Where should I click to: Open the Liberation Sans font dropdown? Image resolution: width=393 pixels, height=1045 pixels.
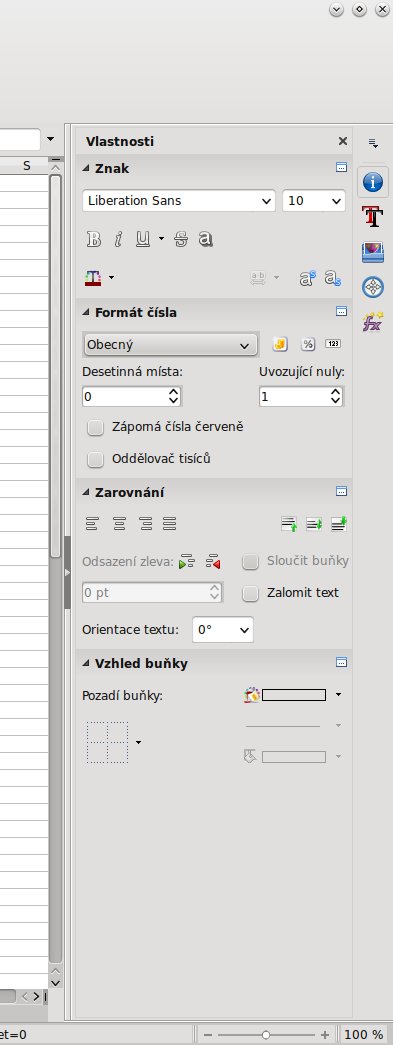[x=179, y=201]
